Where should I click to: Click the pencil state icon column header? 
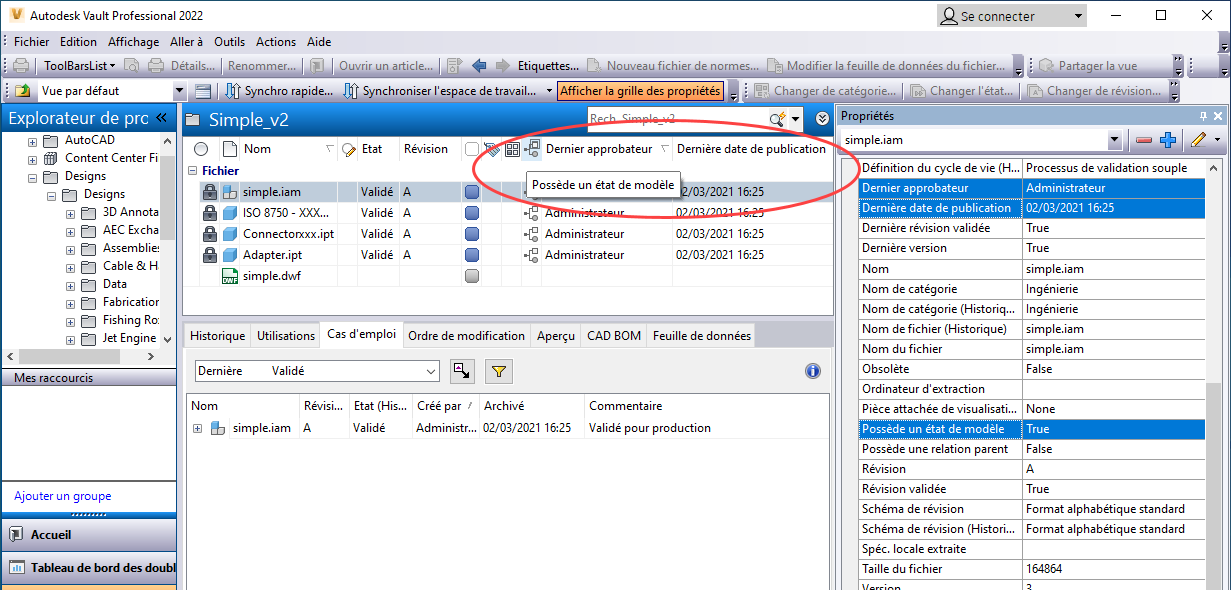pyautogui.click(x=349, y=150)
